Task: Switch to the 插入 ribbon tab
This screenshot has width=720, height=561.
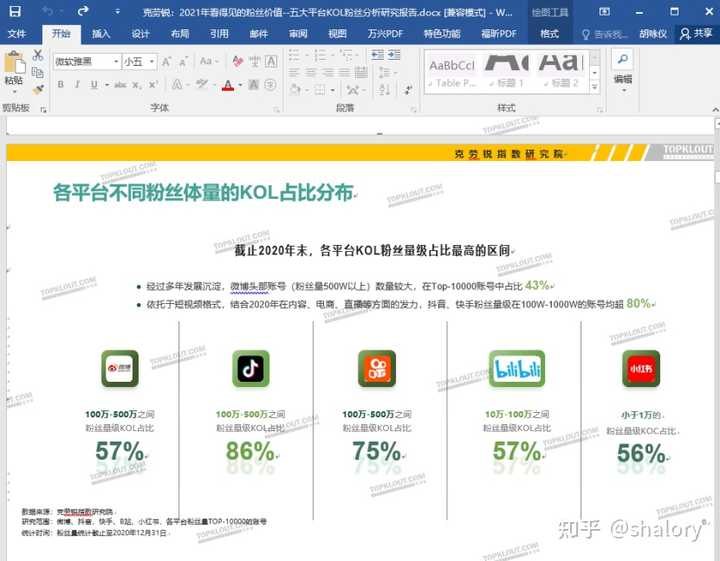Action: point(101,33)
